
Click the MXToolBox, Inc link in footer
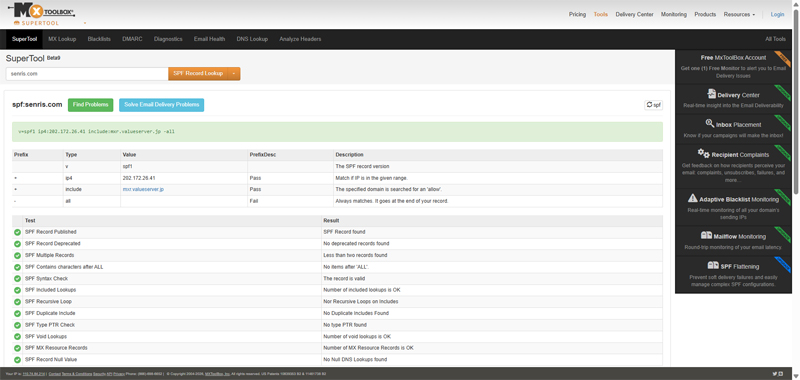[217, 374]
